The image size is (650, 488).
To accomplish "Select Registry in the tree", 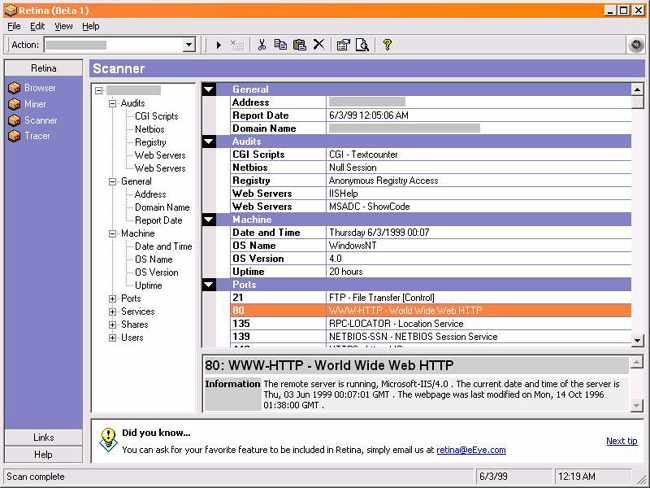I will (150, 142).
